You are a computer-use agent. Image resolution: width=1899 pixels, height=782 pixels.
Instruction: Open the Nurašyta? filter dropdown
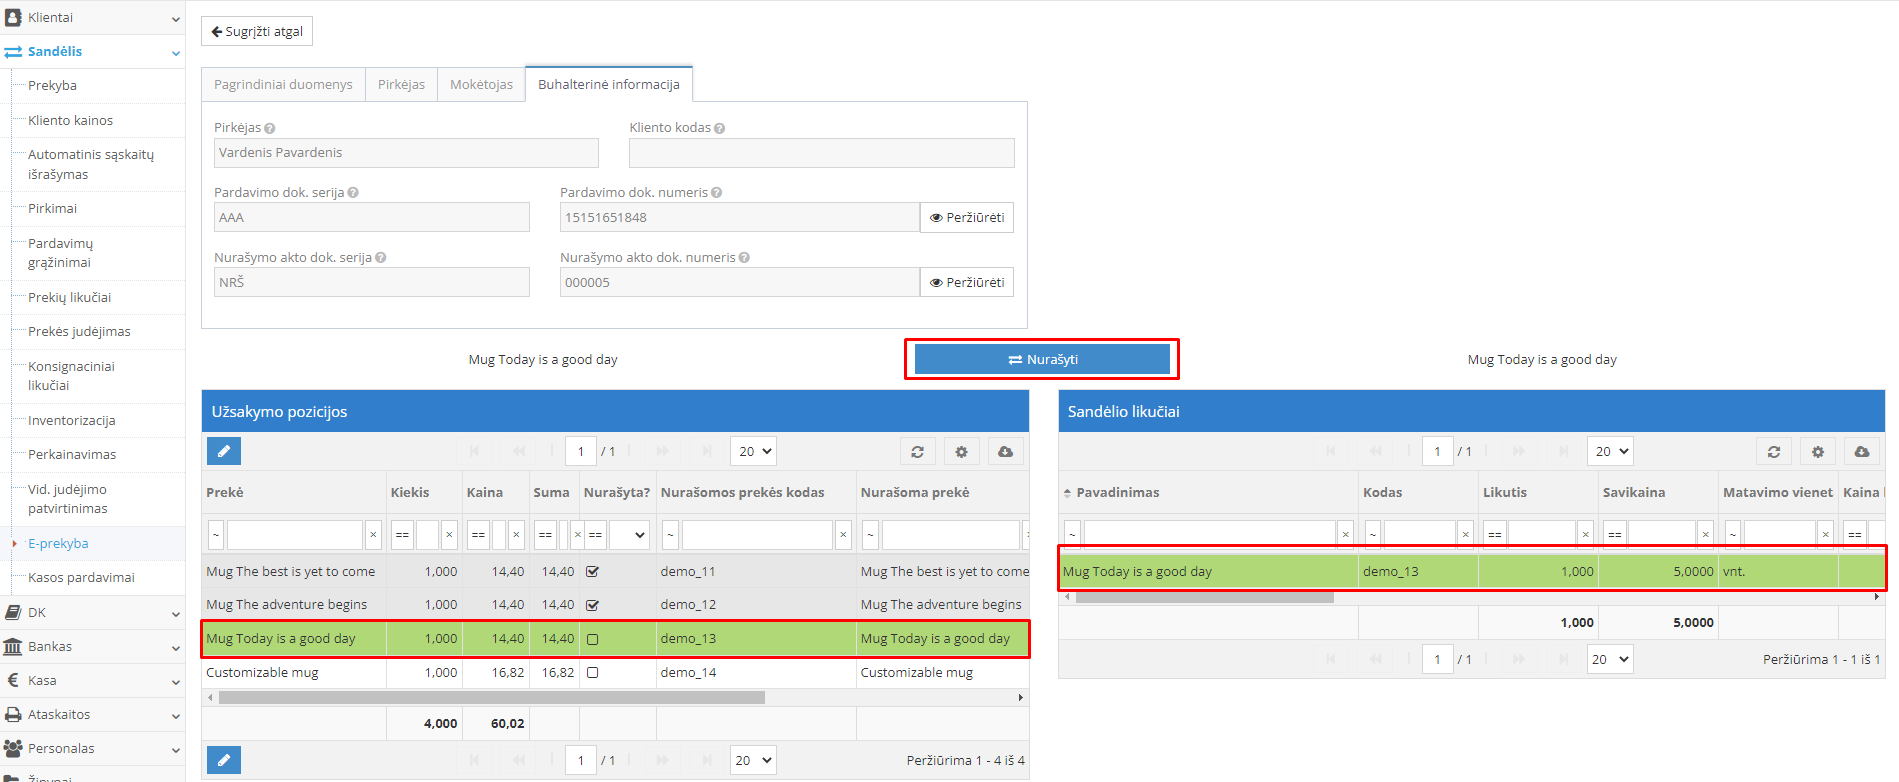click(x=629, y=535)
